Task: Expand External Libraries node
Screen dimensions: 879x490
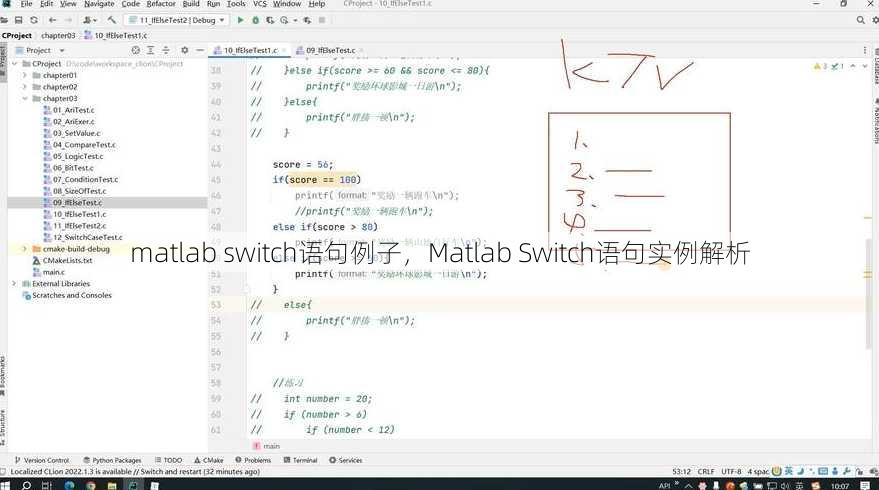Action: point(15,284)
